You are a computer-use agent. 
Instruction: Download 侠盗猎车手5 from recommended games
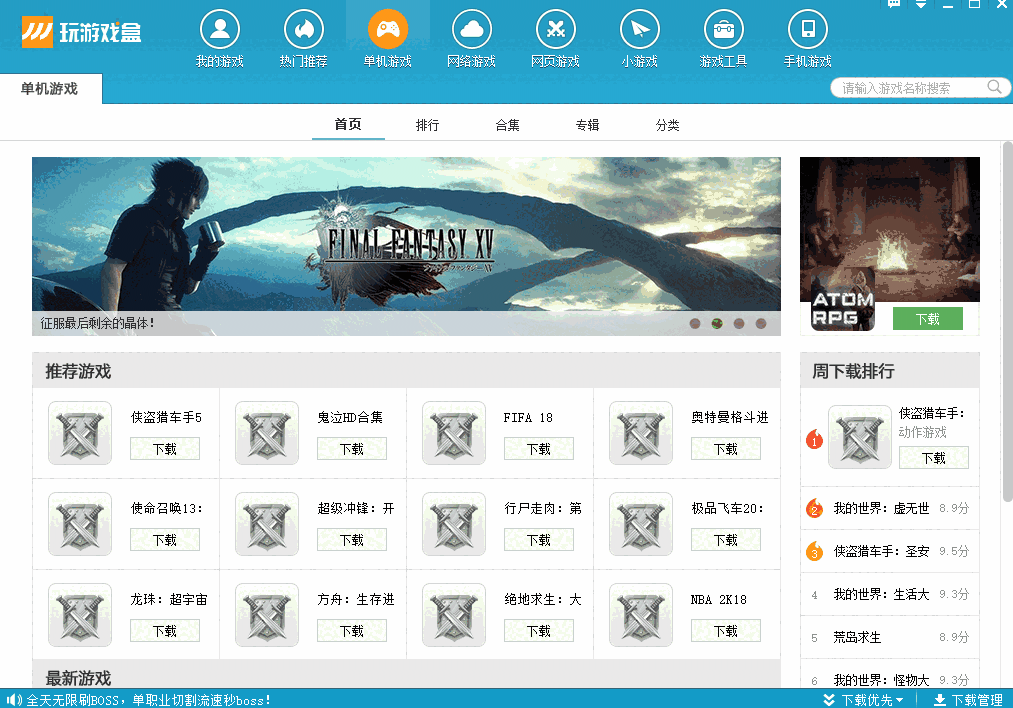pos(165,449)
